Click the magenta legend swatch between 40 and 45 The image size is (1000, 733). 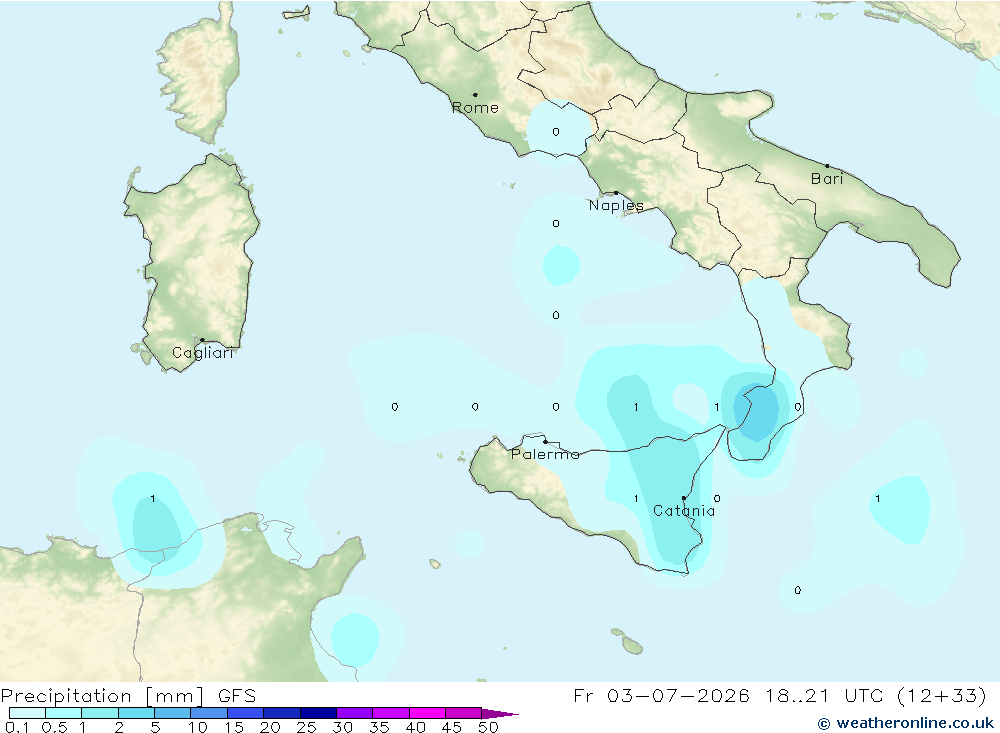coord(427,713)
